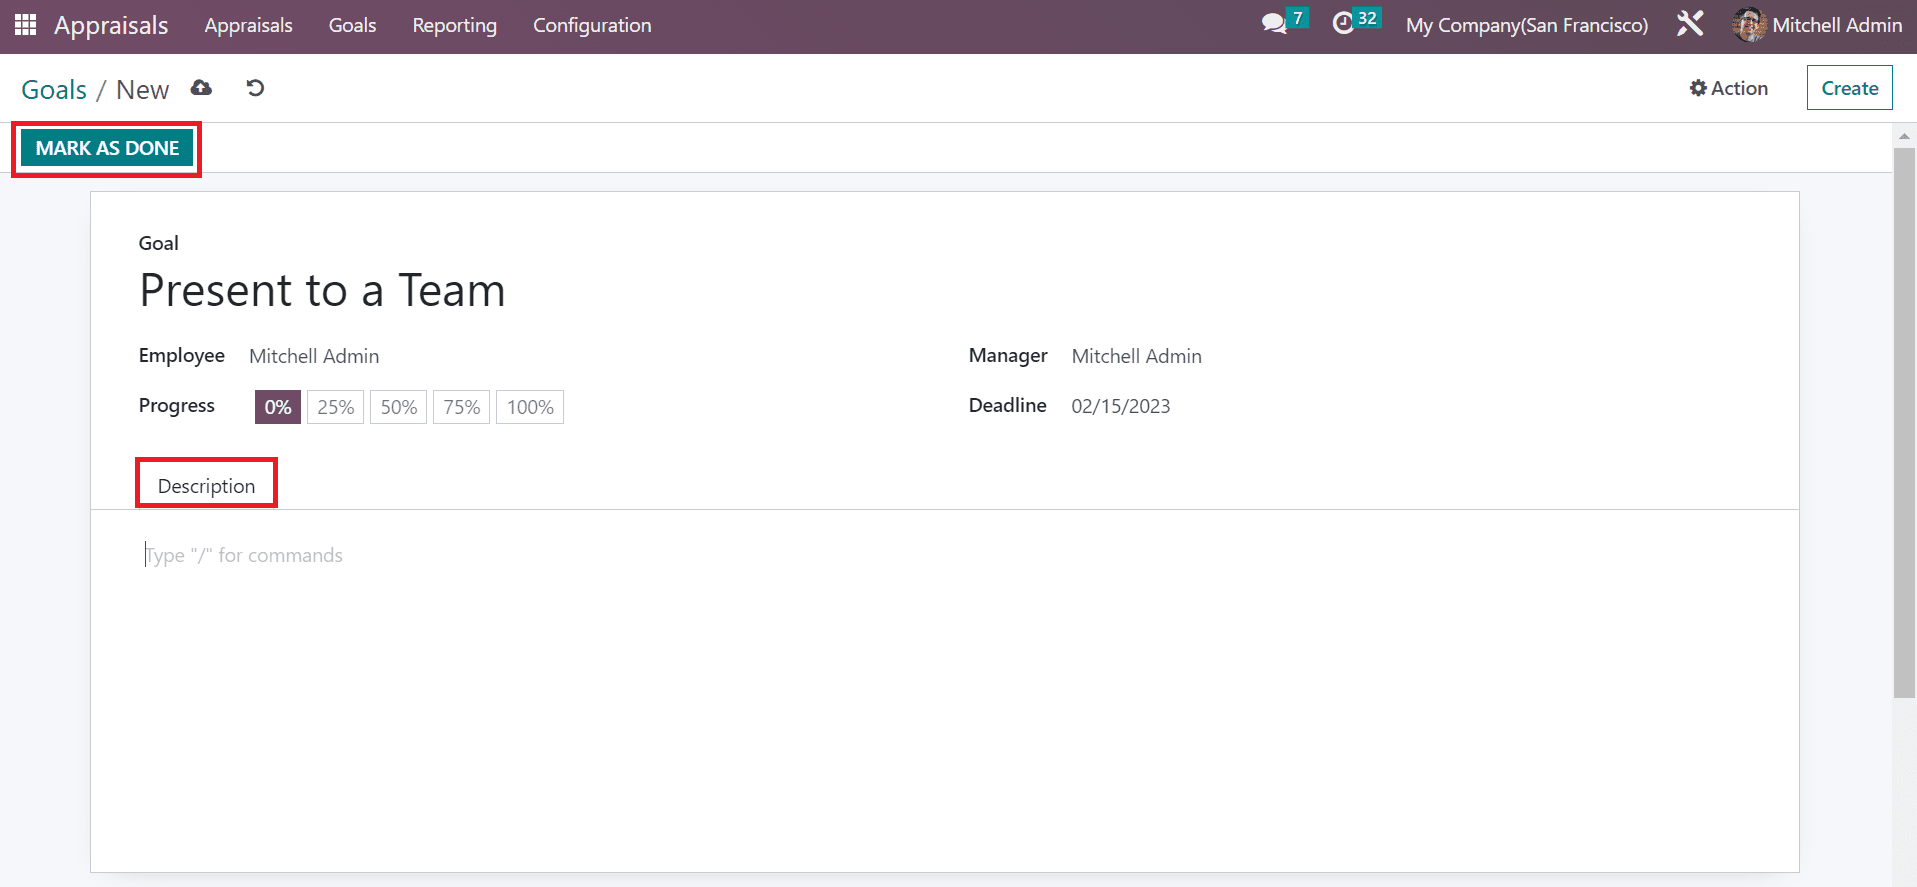
Task: Set progress to 75%
Action: [x=461, y=407]
